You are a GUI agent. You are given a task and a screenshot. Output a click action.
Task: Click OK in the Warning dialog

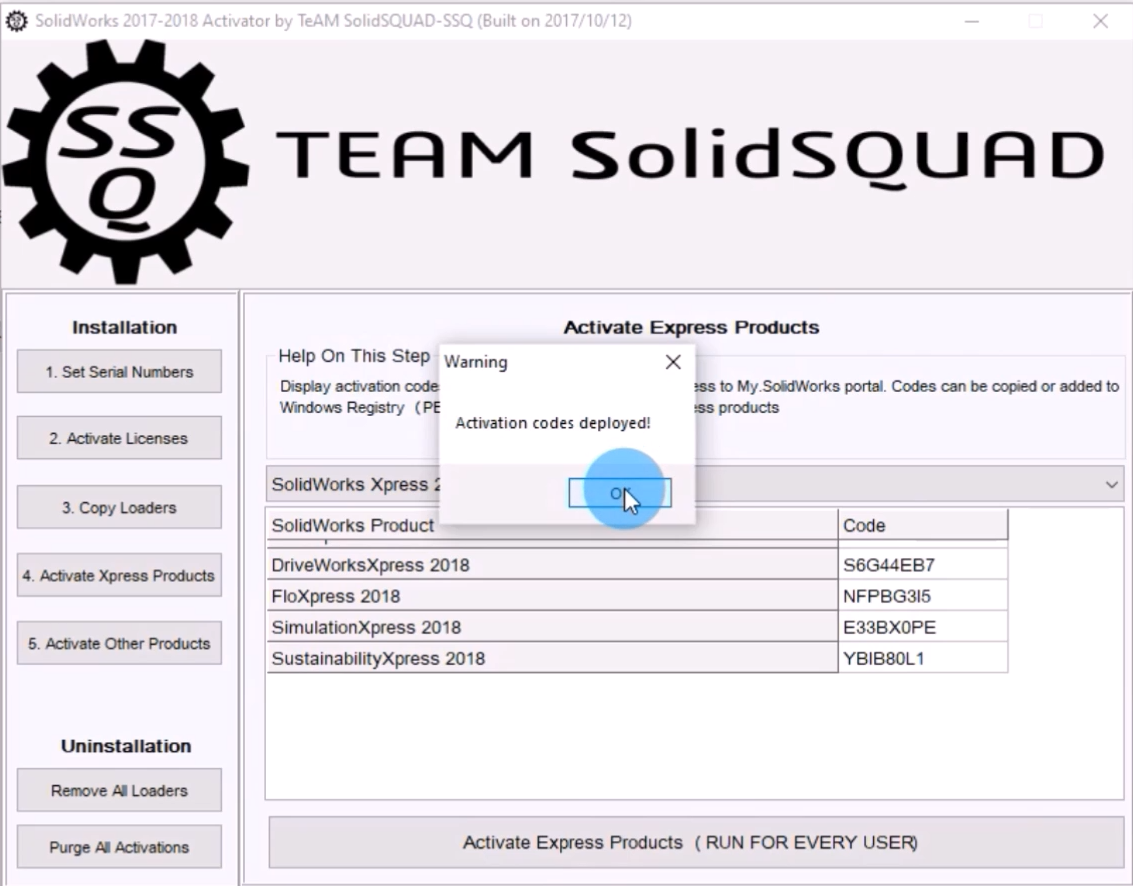tap(619, 493)
